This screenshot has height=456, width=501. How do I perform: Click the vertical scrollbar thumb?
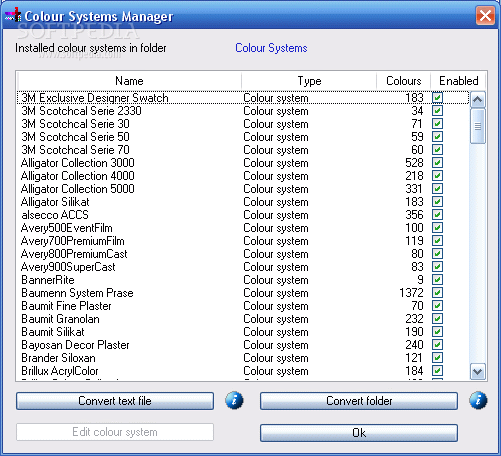(478, 126)
